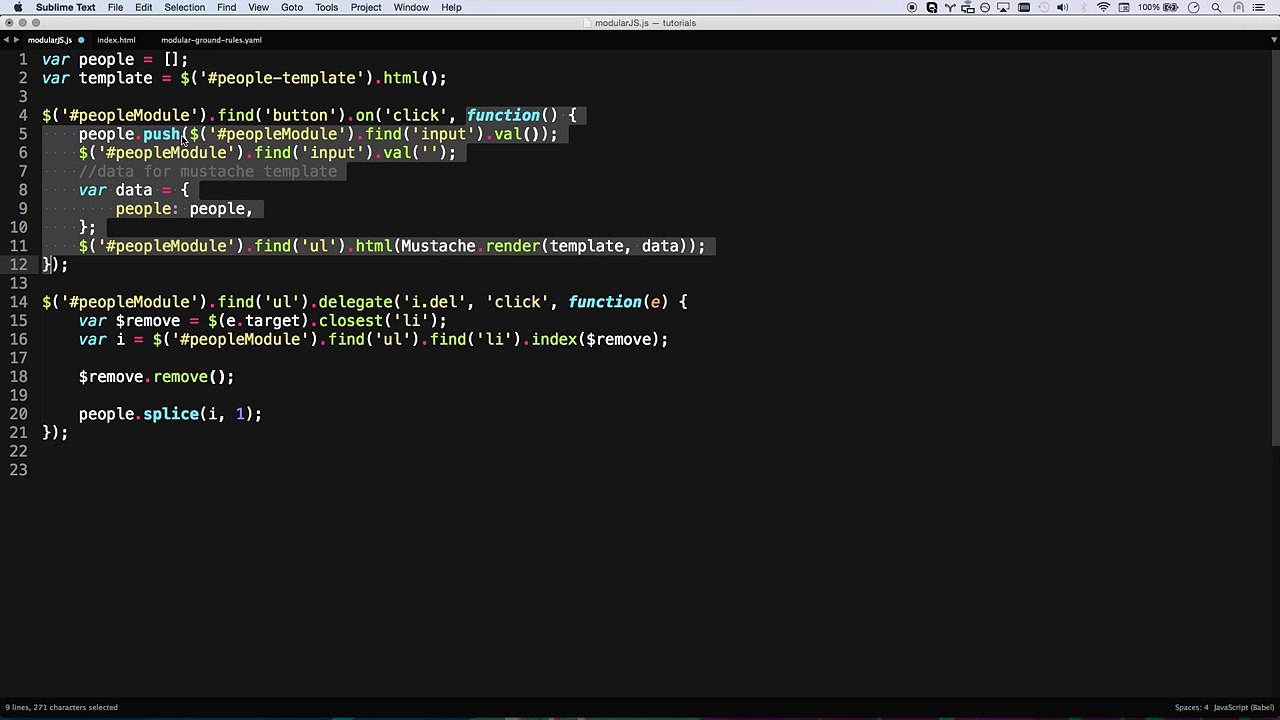Go to previous tab with left arrow
The width and height of the screenshot is (1280, 720).
6,40
